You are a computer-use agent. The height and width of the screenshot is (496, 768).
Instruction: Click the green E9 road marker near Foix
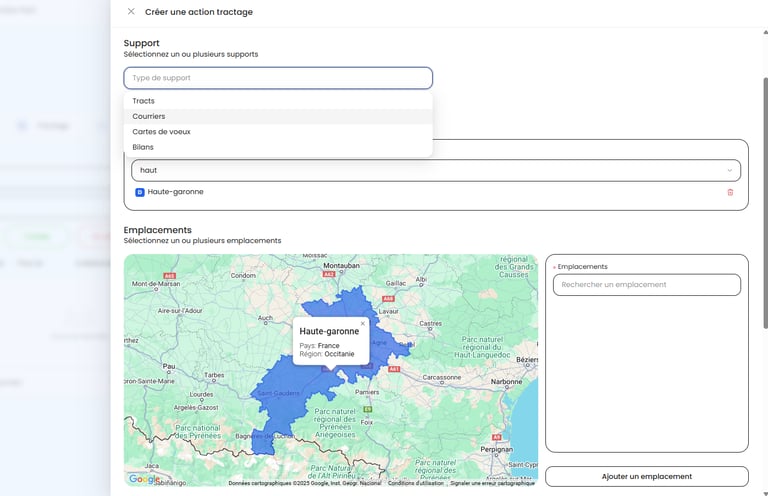coord(367,409)
